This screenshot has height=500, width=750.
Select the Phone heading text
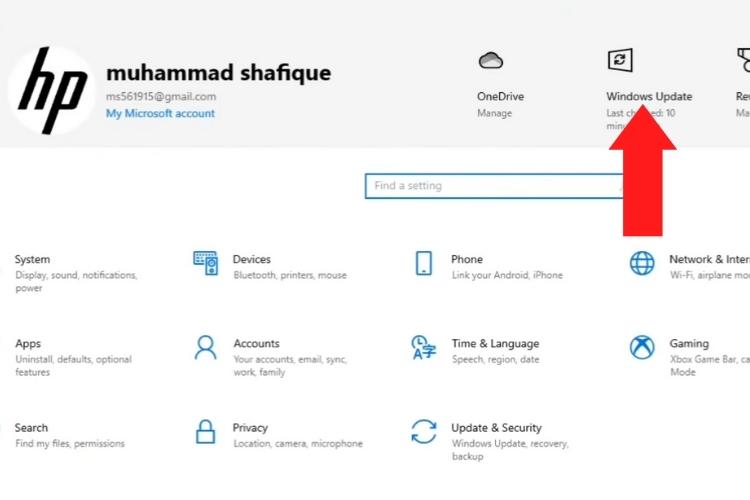click(467, 259)
